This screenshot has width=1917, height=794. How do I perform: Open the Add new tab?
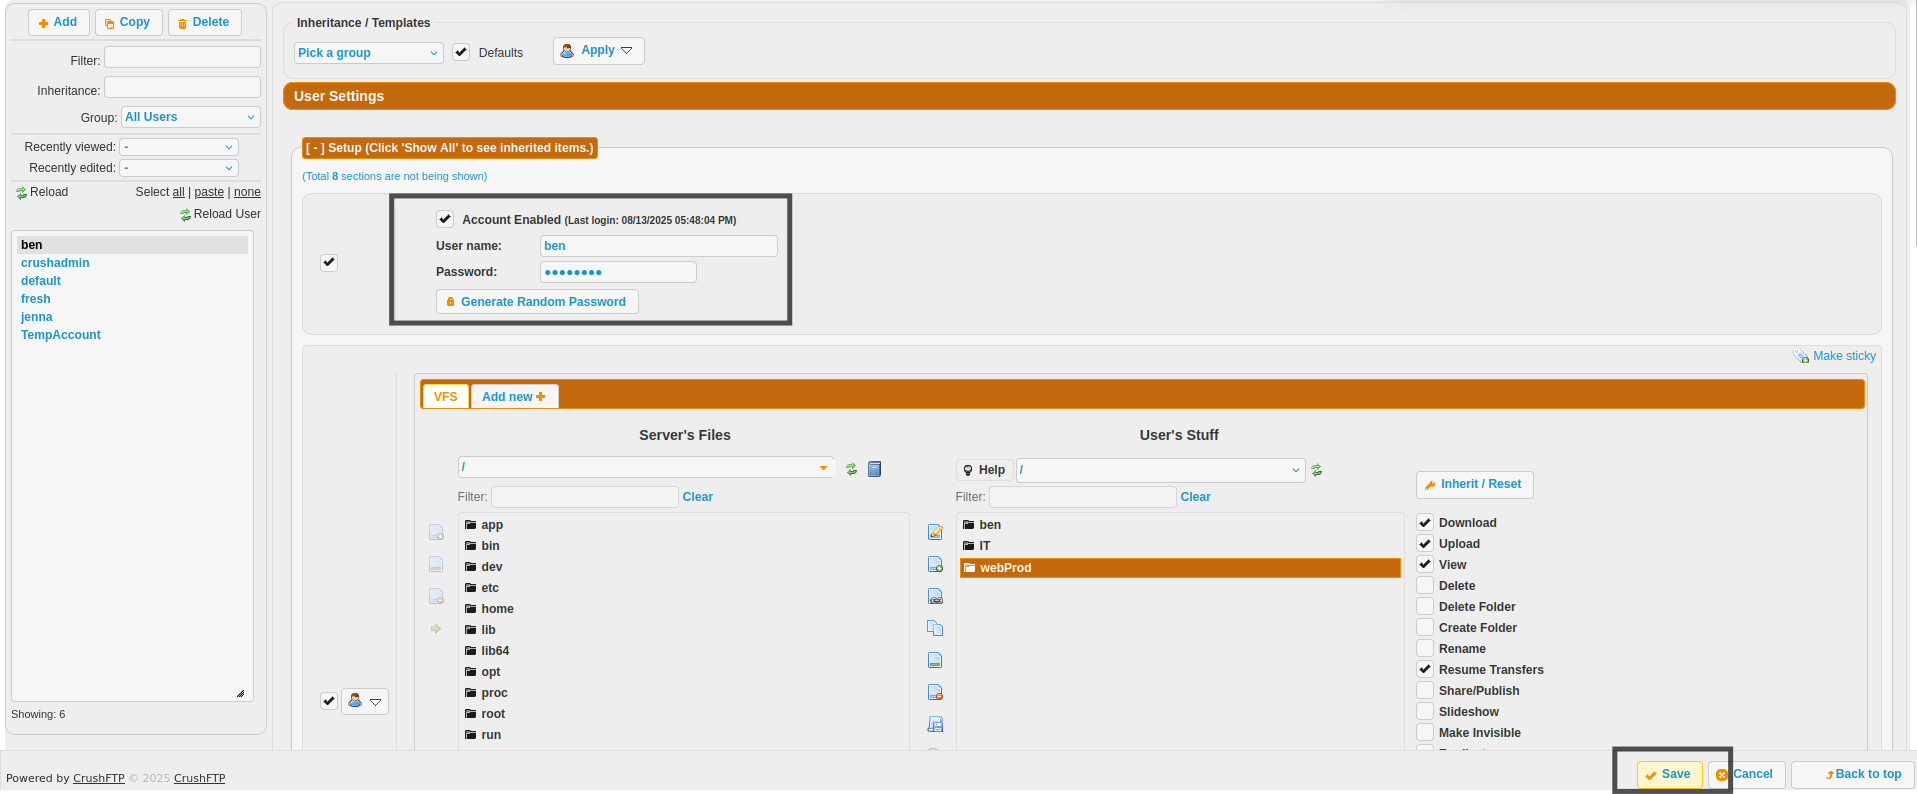[514, 397]
